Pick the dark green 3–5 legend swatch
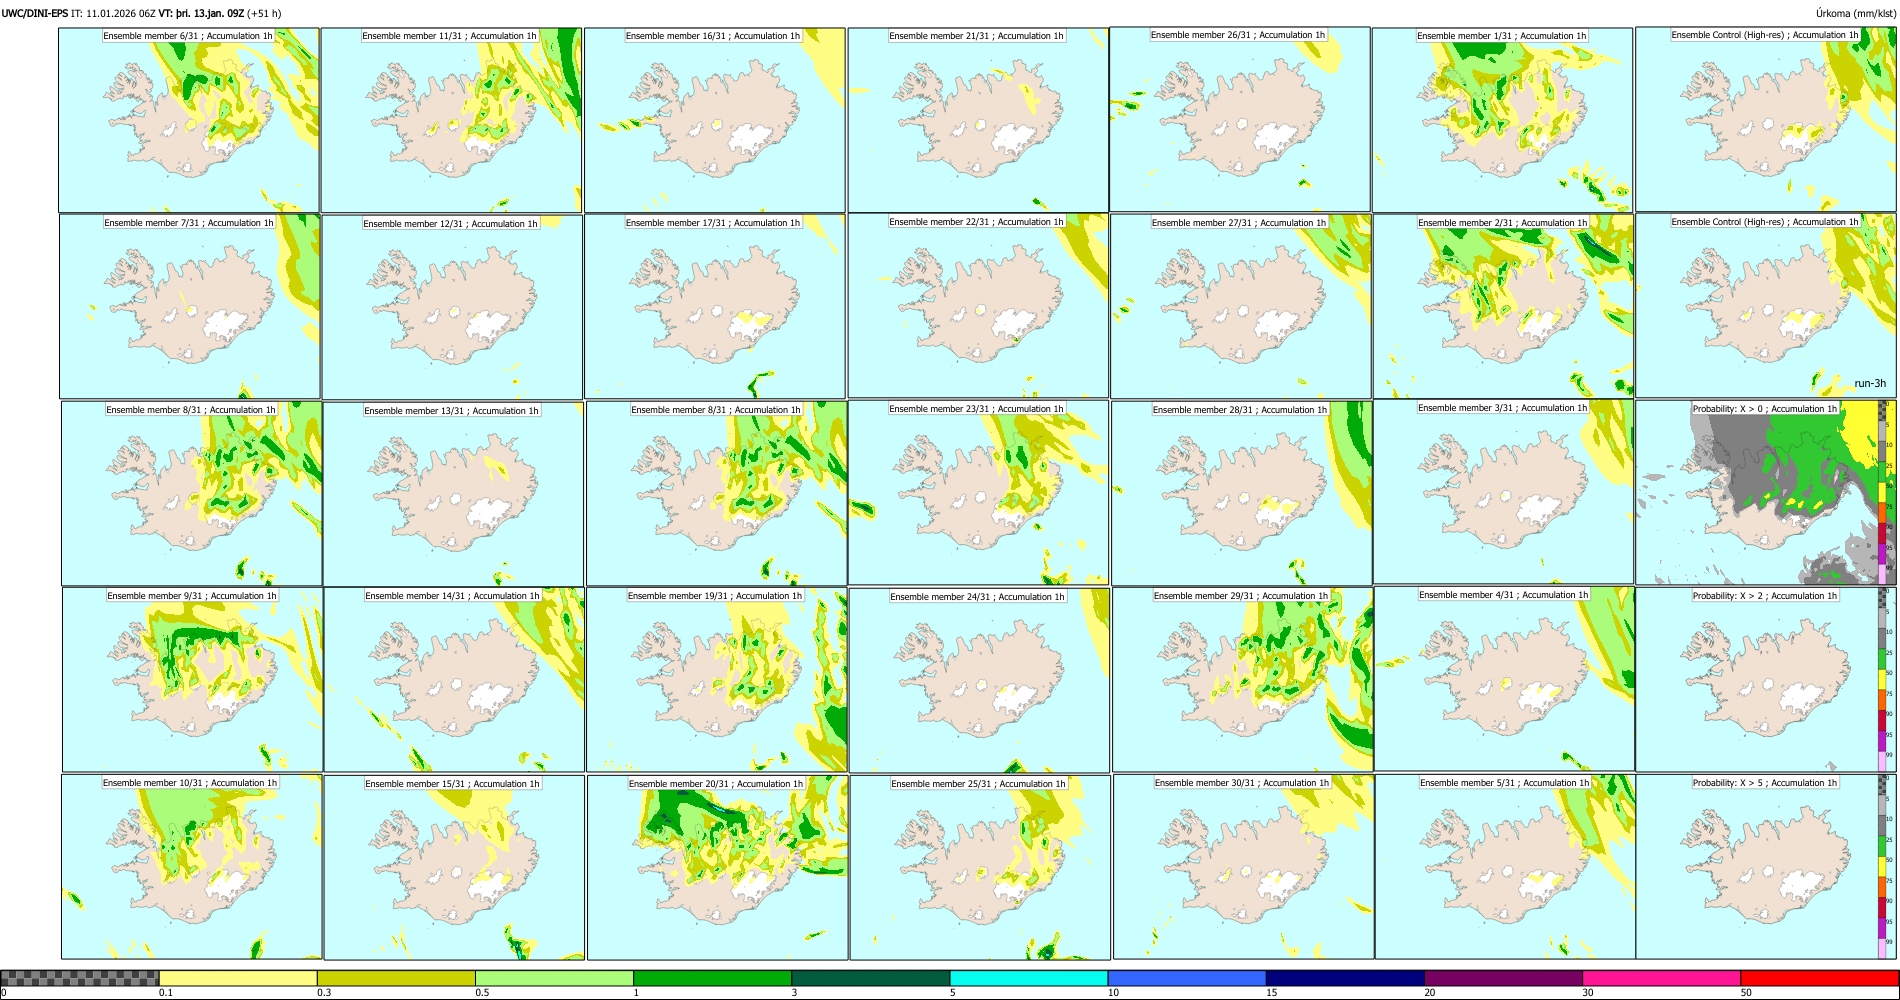The width and height of the screenshot is (1900, 1000). pos(871,978)
